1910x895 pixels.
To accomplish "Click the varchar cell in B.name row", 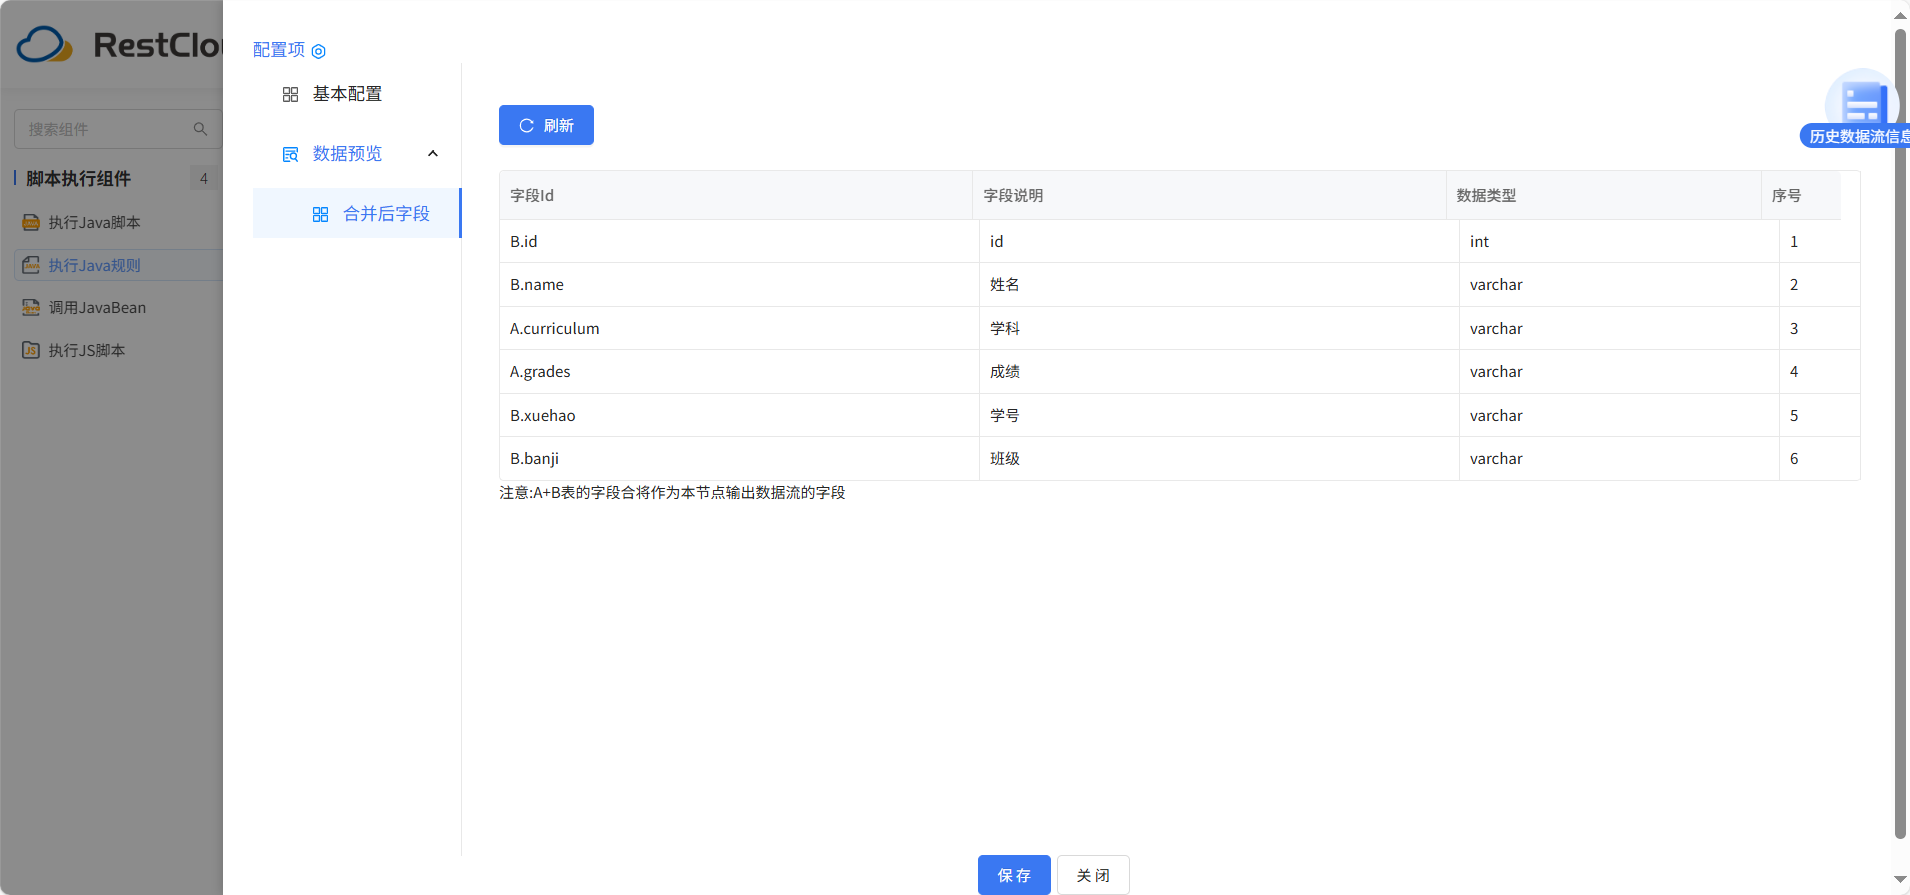I will (1619, 285).
